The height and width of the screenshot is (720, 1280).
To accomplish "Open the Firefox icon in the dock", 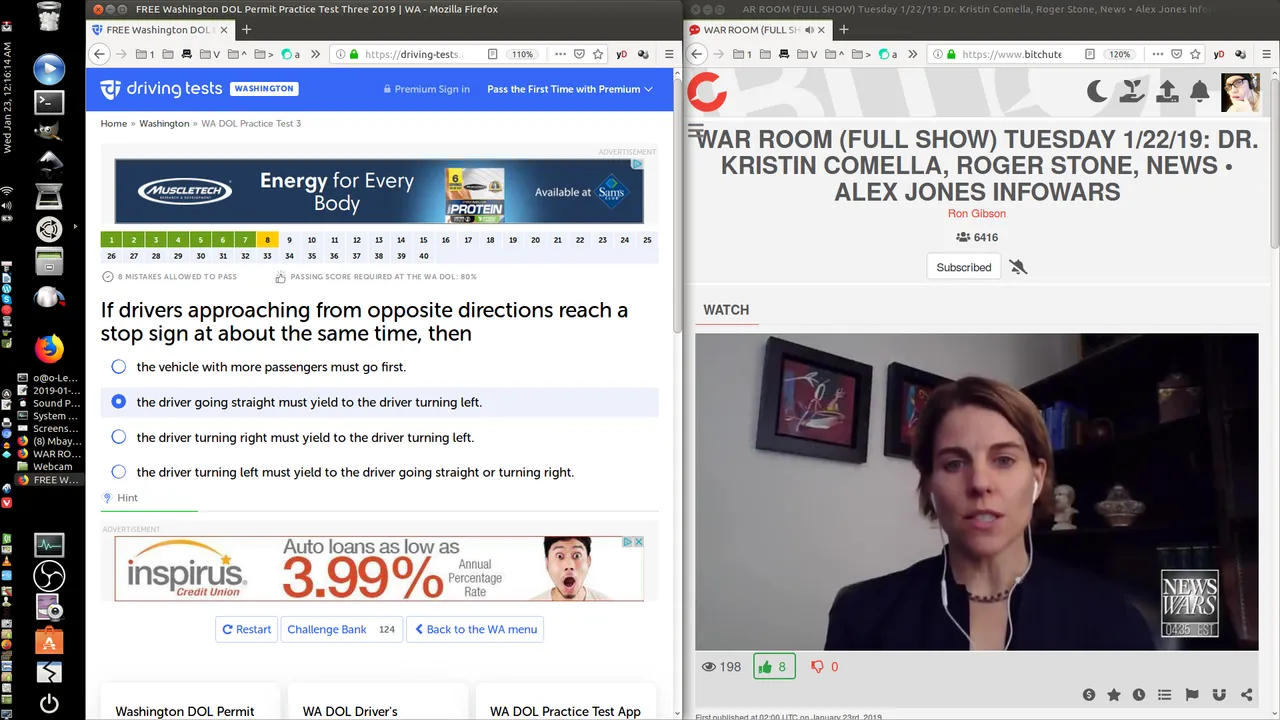I will 49,348.
